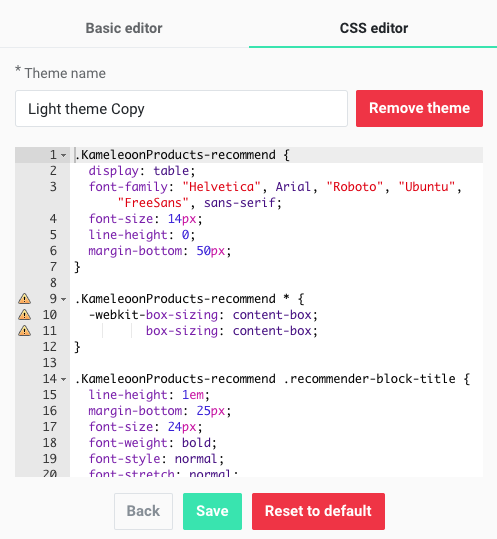Image resolution: width=497 pixels, height=539 pixels.
Task: Switch to the Basic editor tab
Action: click(x=124, y=28)
